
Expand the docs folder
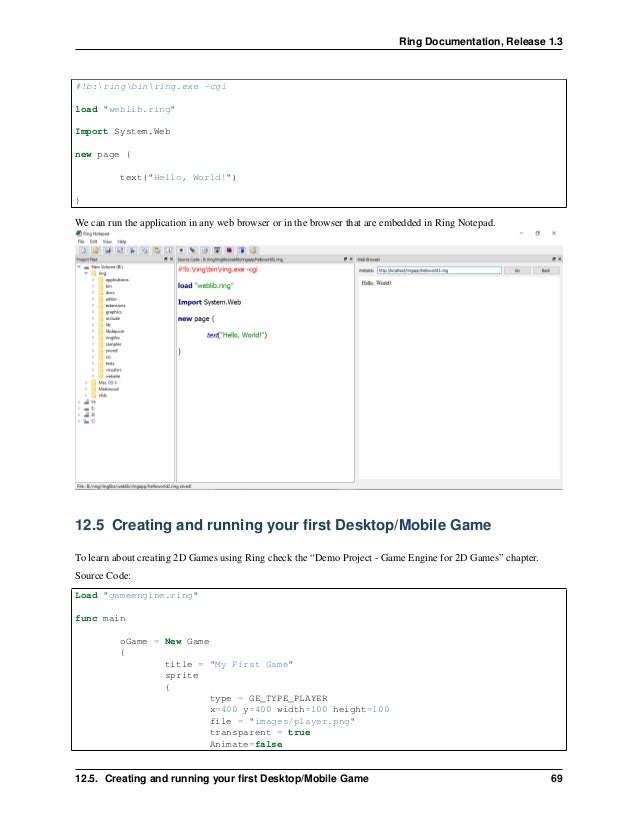(93, 292)
